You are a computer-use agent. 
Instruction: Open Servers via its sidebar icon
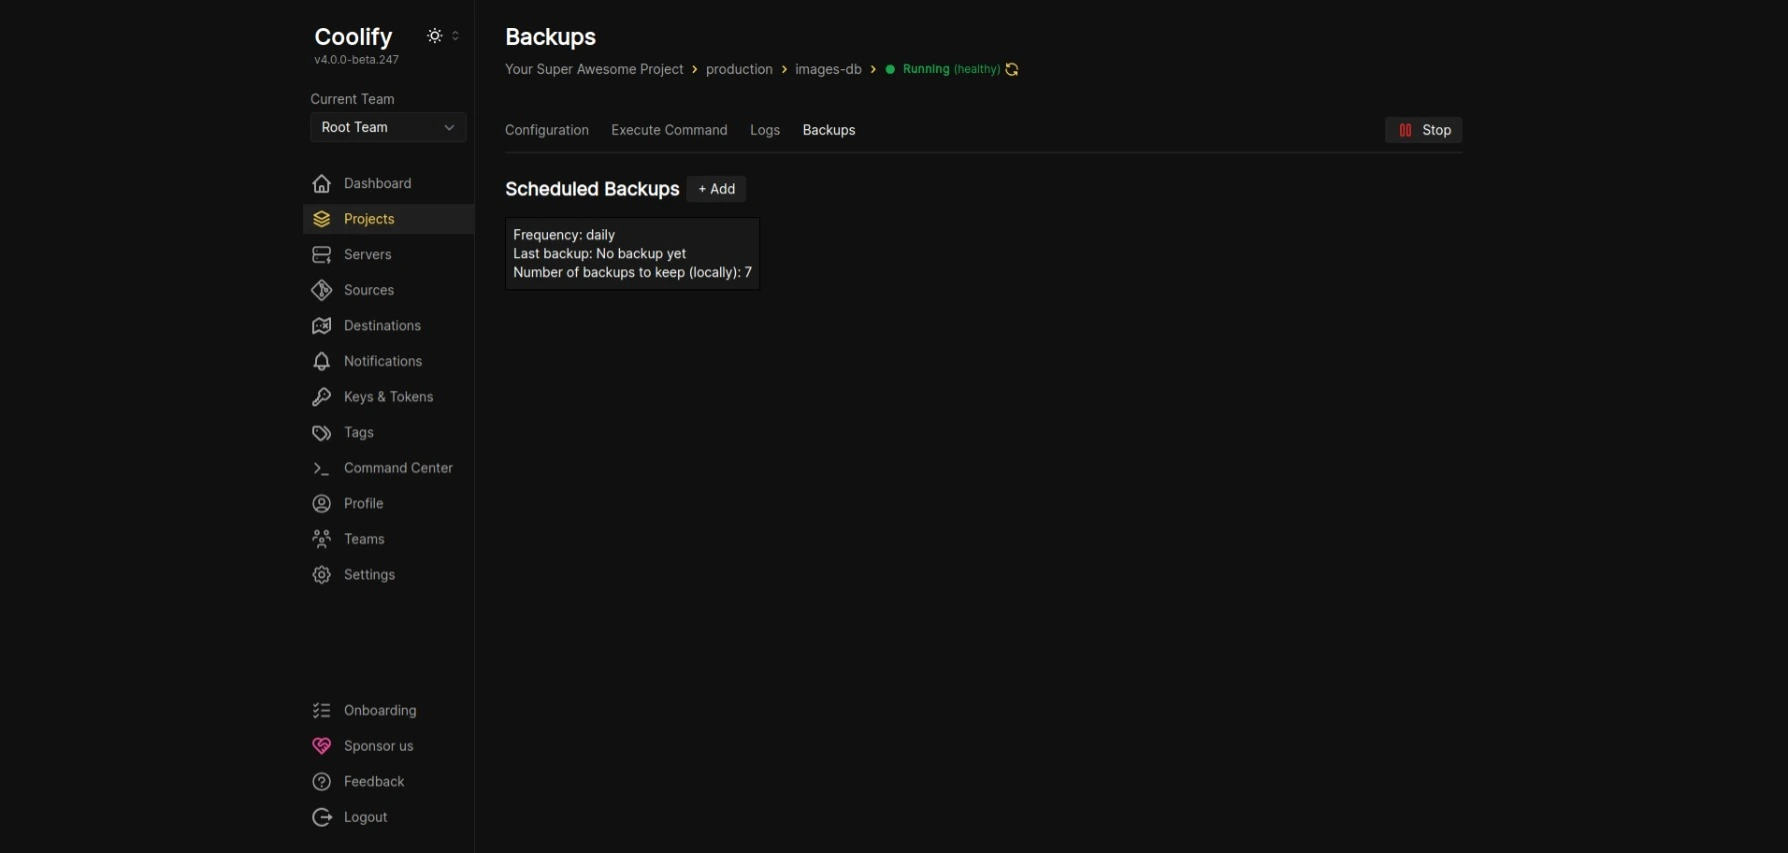pyautogui.click(x=321, y=255)
